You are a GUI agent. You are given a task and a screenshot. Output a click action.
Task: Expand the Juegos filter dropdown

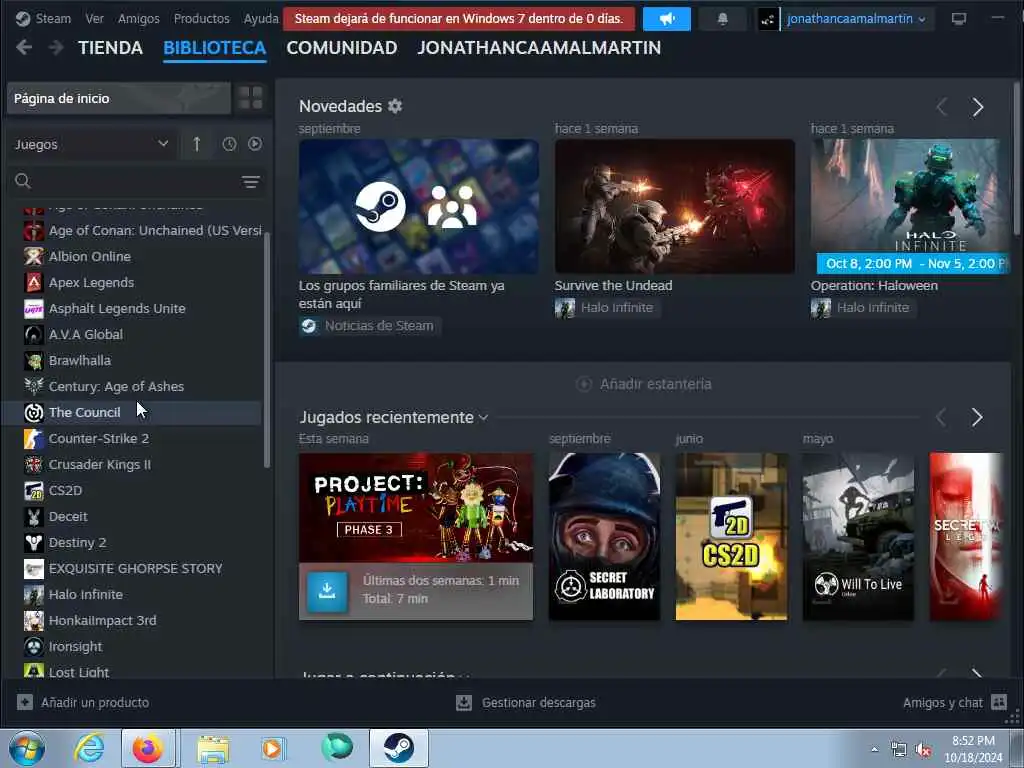(x=91, y=144)
